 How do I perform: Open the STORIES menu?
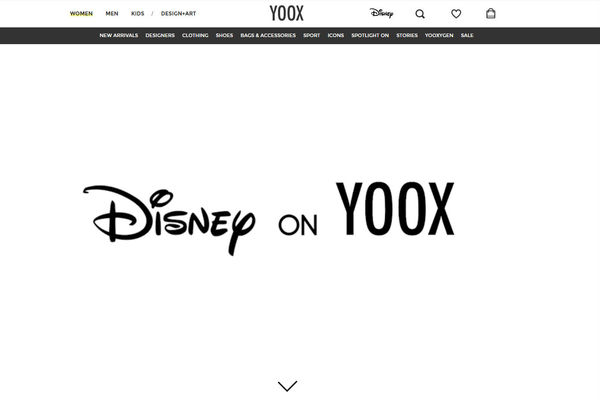click(407, 36)
